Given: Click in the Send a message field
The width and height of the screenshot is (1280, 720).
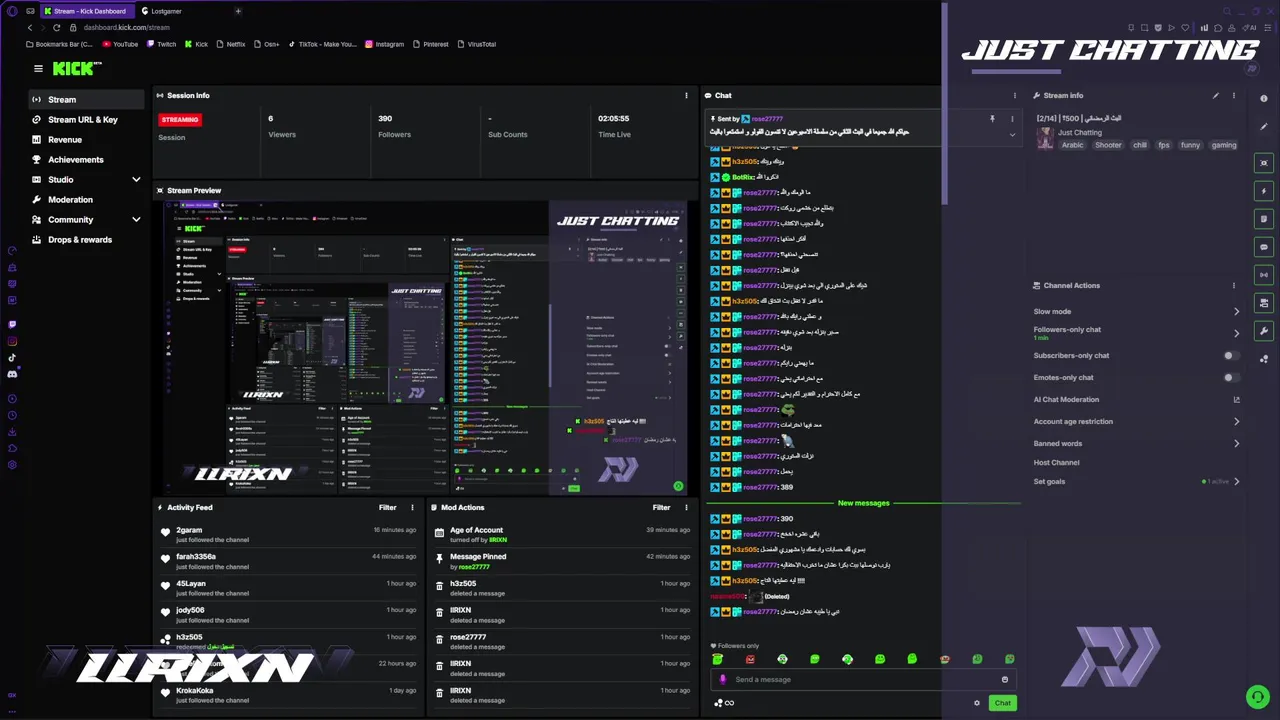Looking at the screenshot, I should click(863, 680).
